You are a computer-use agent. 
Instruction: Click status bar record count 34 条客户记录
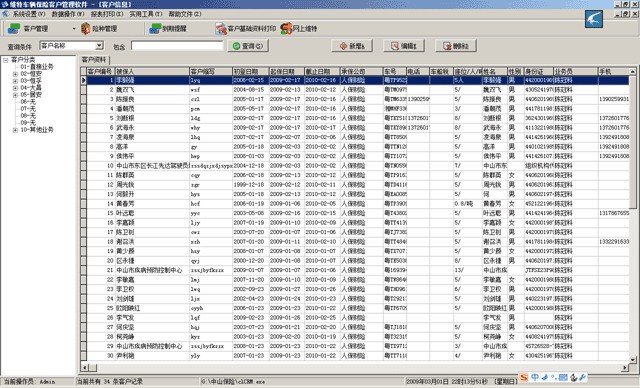pos(109,381)
